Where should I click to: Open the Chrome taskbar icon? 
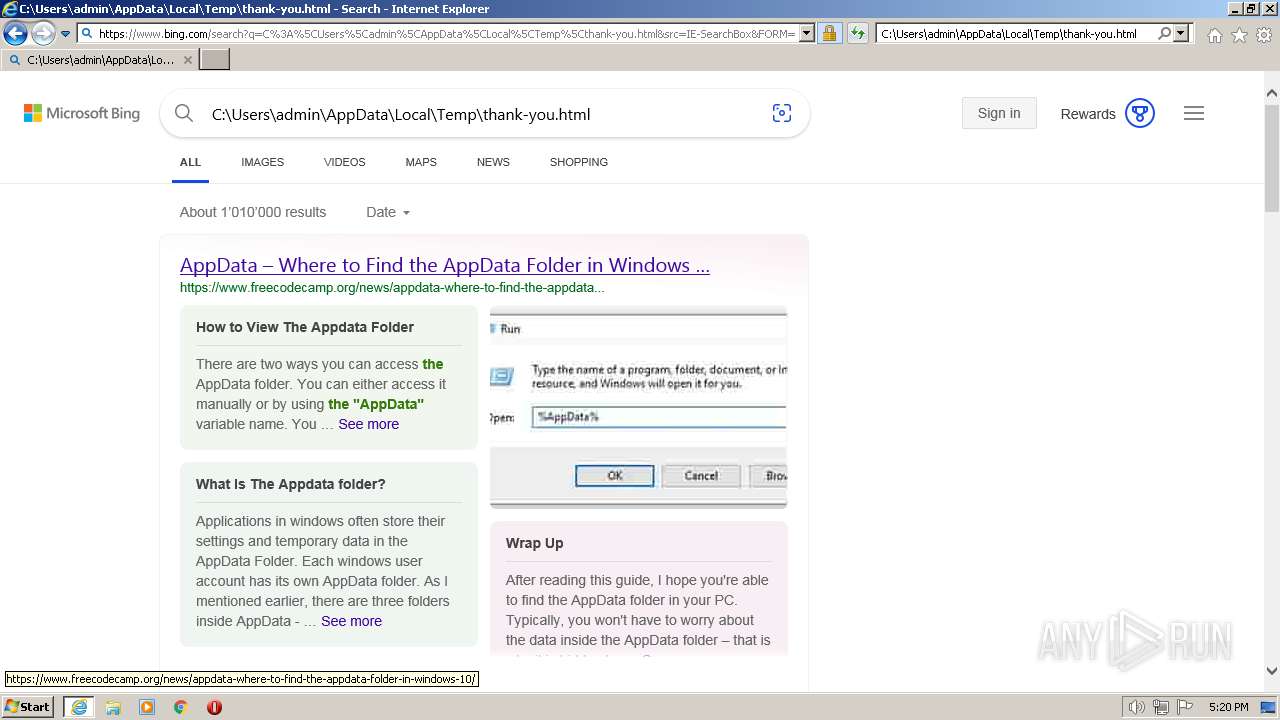[x=181, y=707]
